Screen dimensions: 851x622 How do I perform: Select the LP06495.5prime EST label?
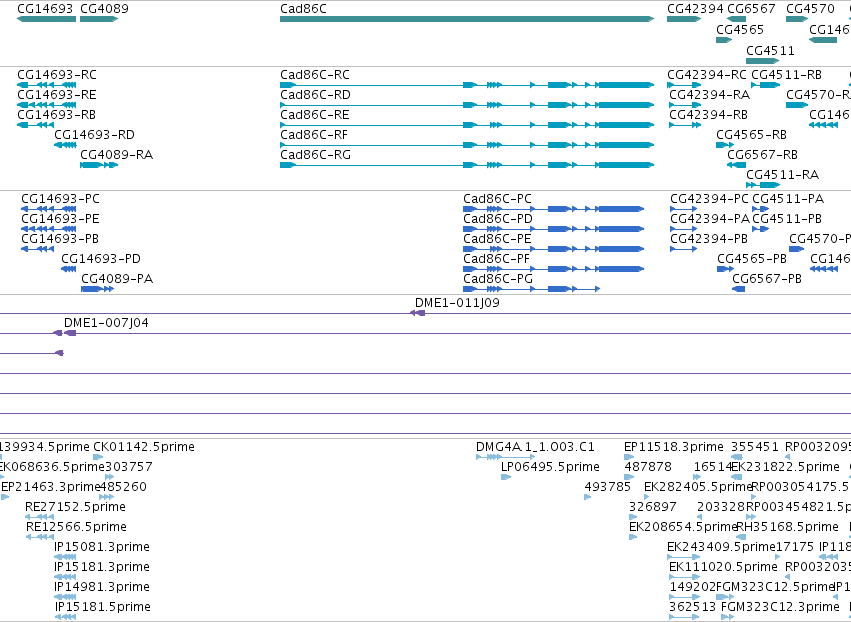(550, 467)
